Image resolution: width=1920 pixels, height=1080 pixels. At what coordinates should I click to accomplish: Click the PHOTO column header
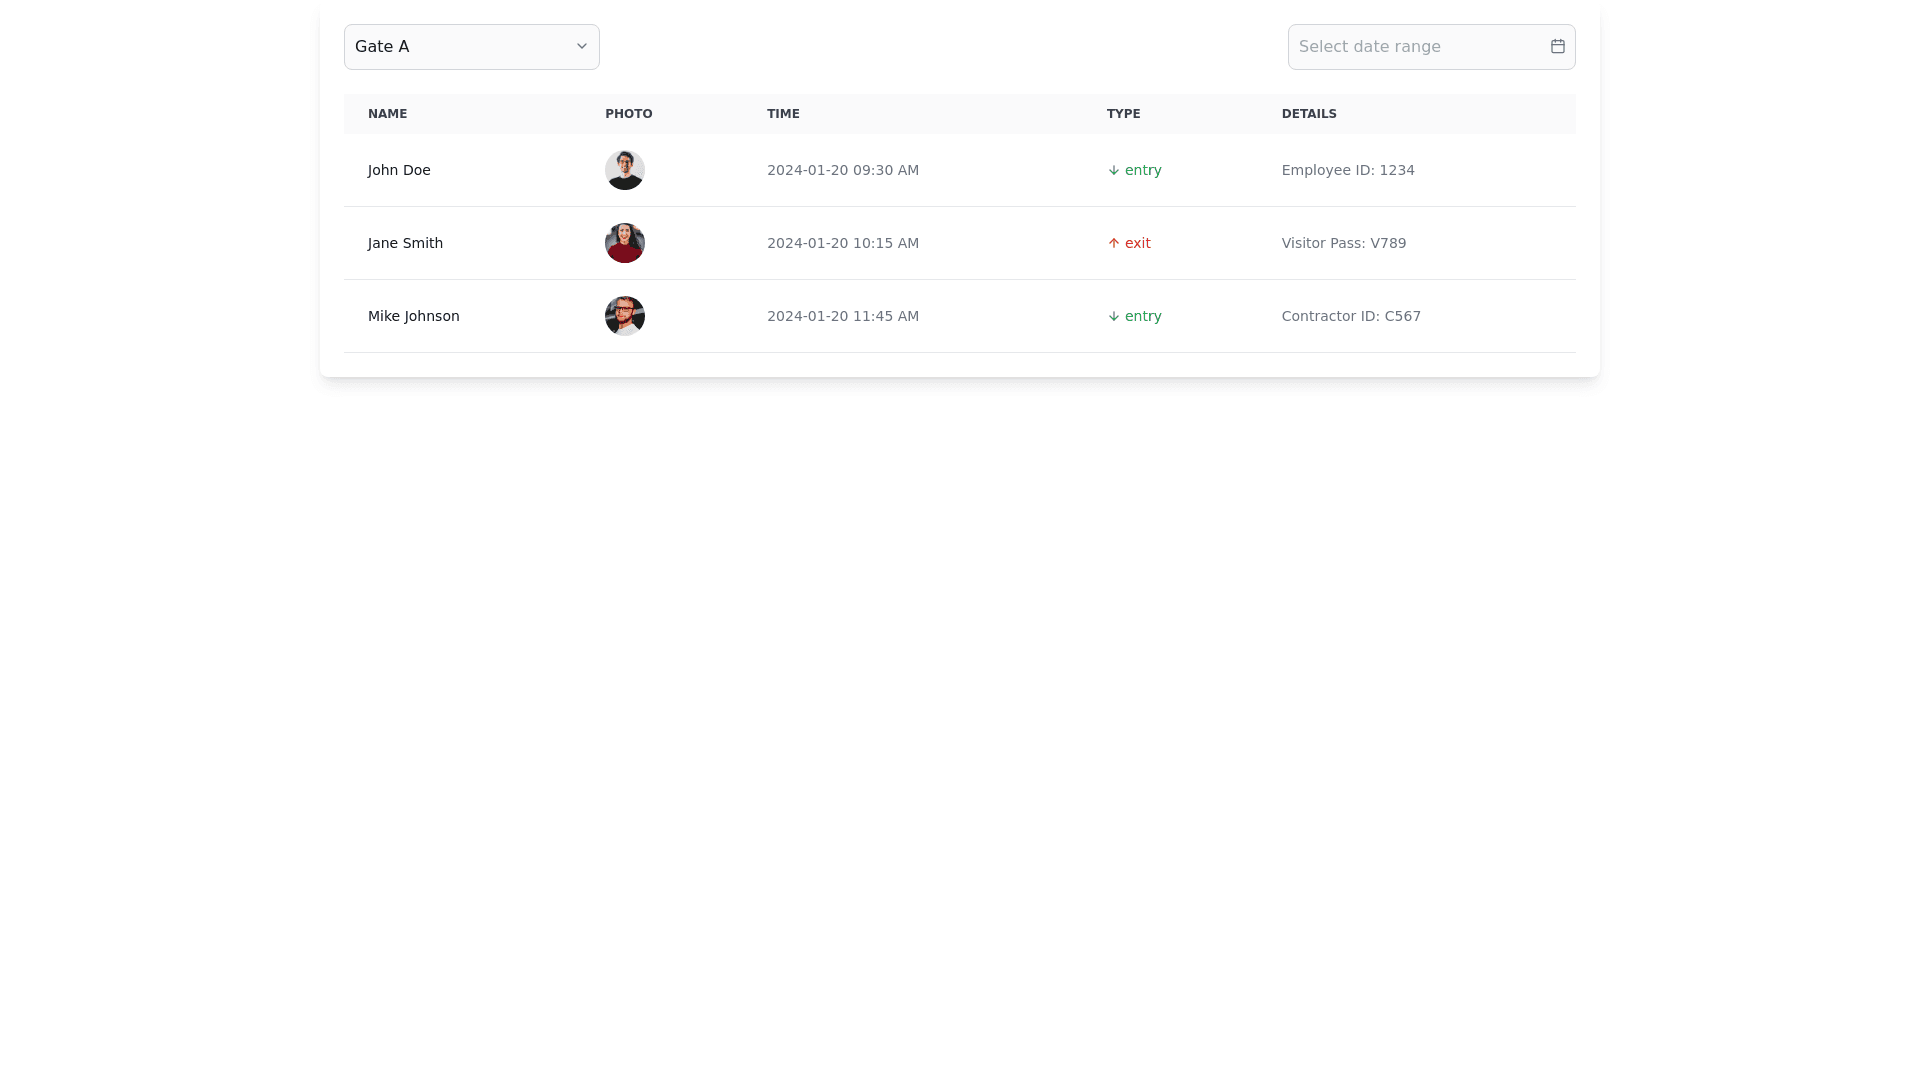click(x=628, y=114)
